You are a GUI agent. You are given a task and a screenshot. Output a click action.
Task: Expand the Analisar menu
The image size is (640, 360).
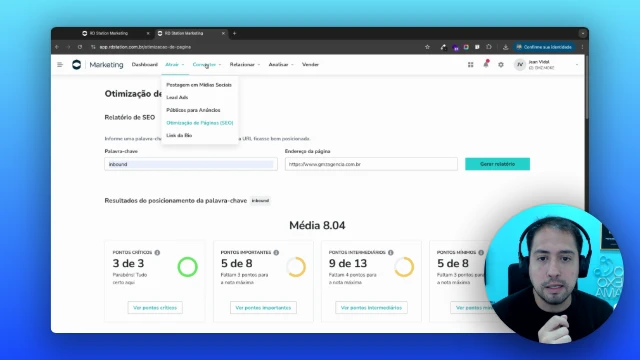281,64
